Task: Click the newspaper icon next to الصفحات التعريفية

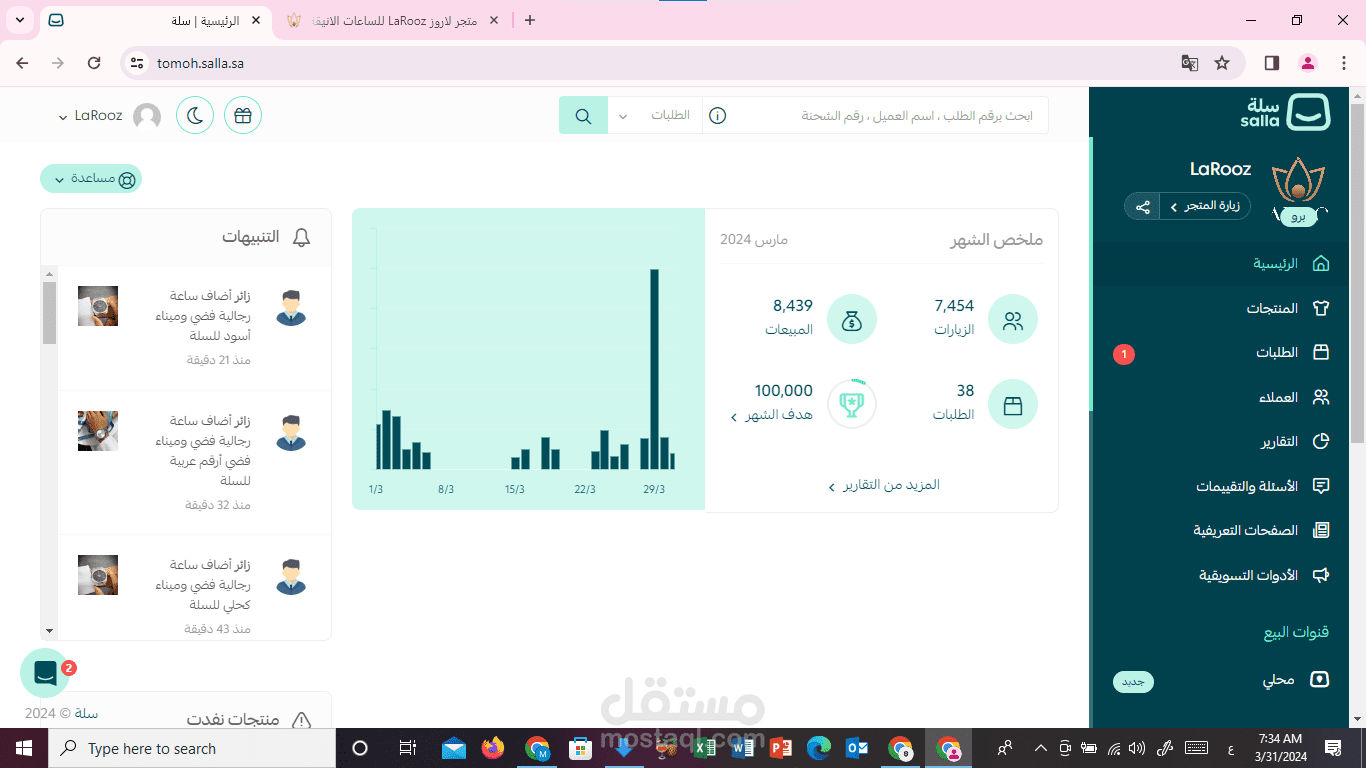Action: pos(1320,530)
